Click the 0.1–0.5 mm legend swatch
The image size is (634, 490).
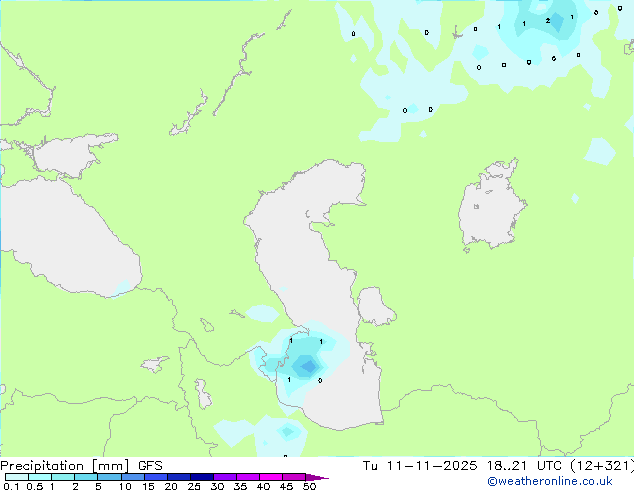[17, 477]
